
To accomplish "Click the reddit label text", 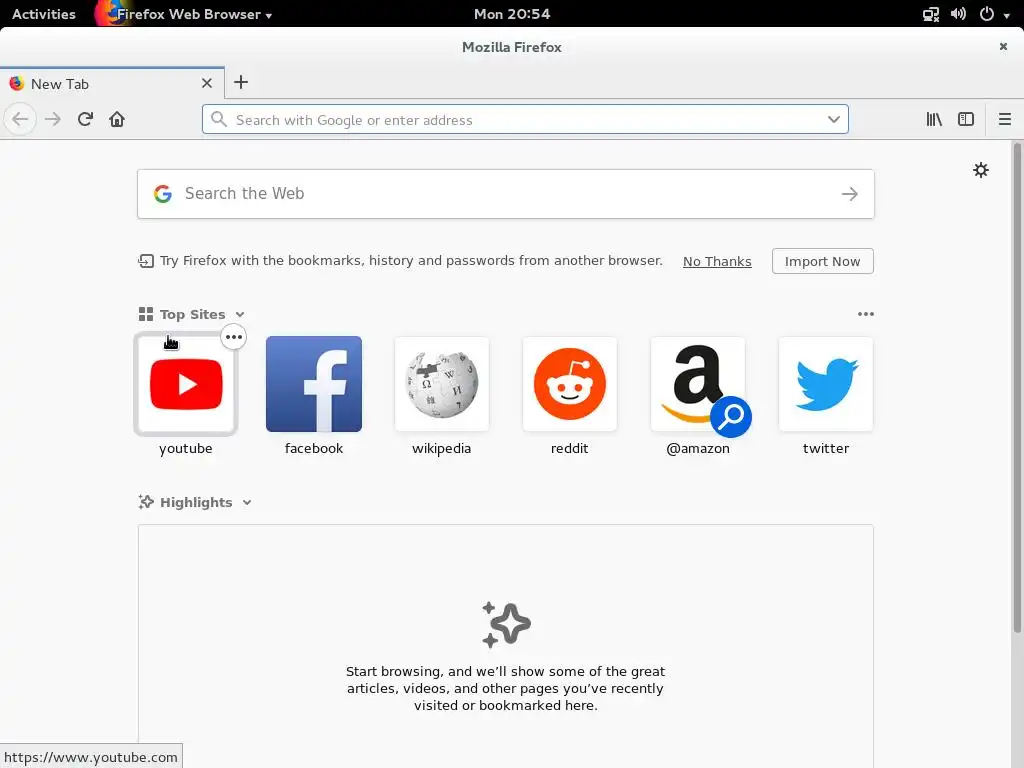I will [569, 449].
